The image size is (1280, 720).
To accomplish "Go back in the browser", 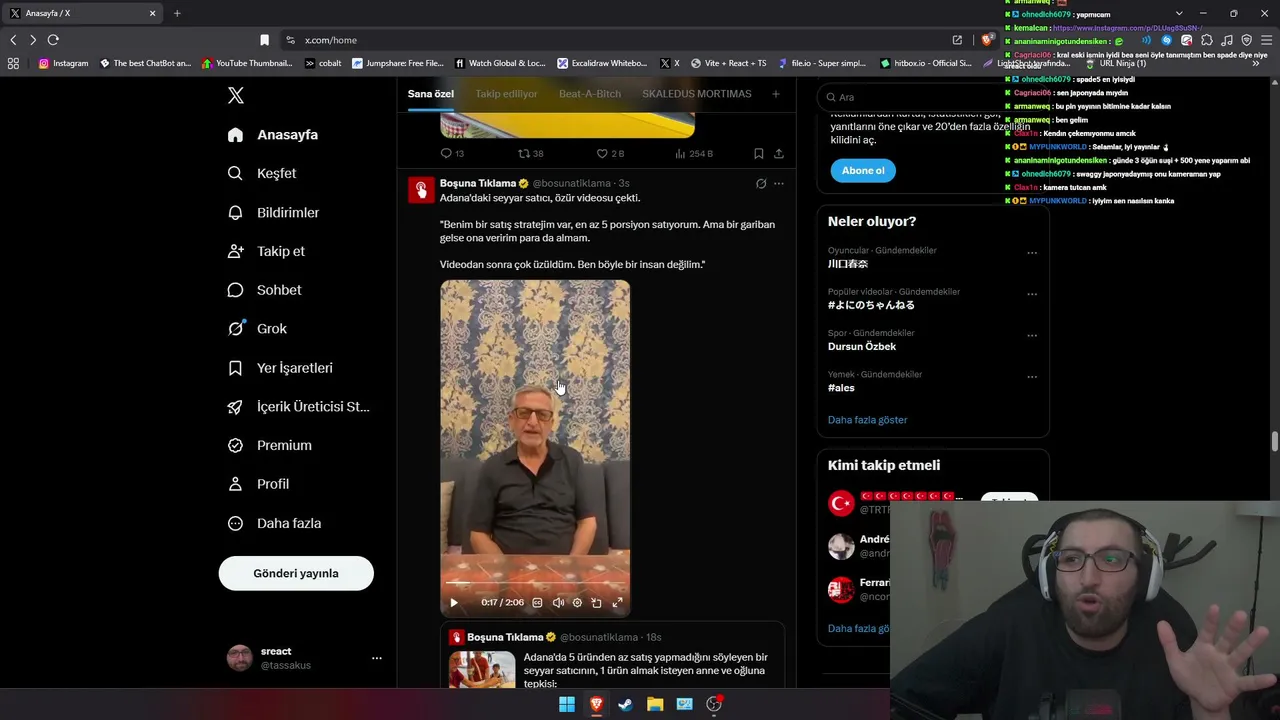I will point(13,40).
